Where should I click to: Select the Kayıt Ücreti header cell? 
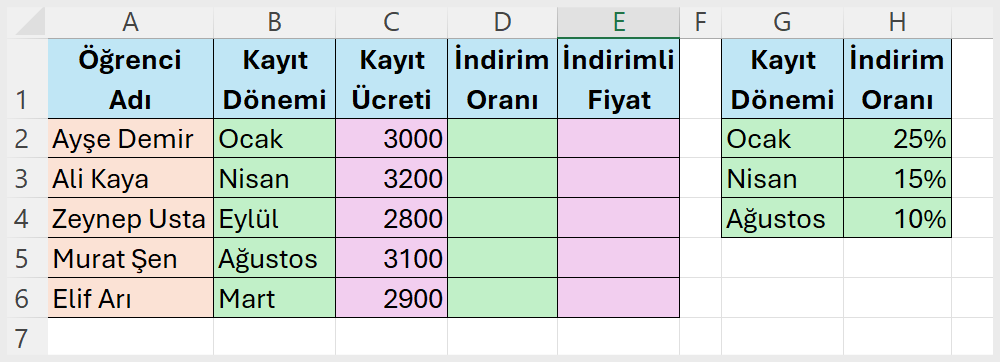tap(391, 78)
